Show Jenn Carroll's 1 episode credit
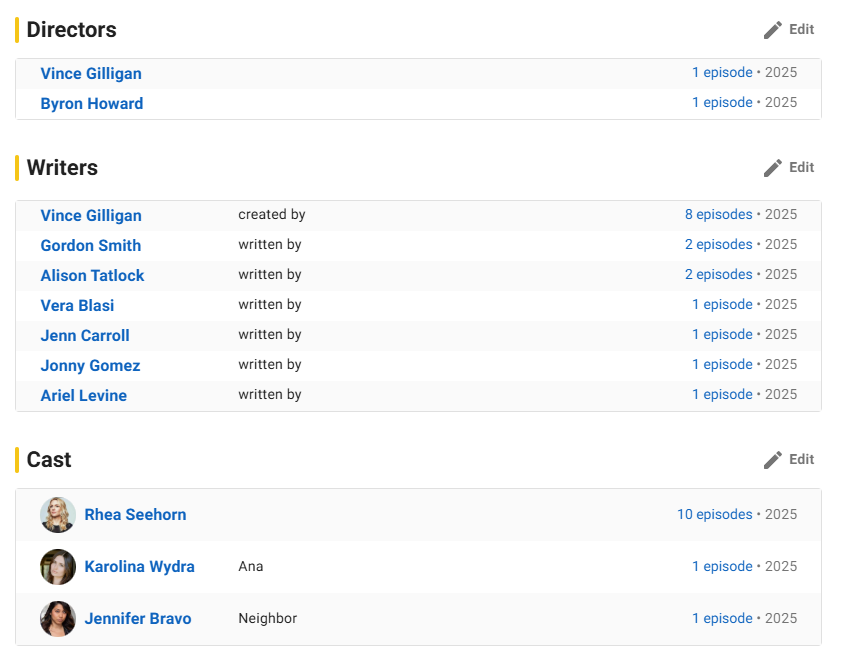The width and height of the screenshot is (855, 660). (x=722, y=334)
